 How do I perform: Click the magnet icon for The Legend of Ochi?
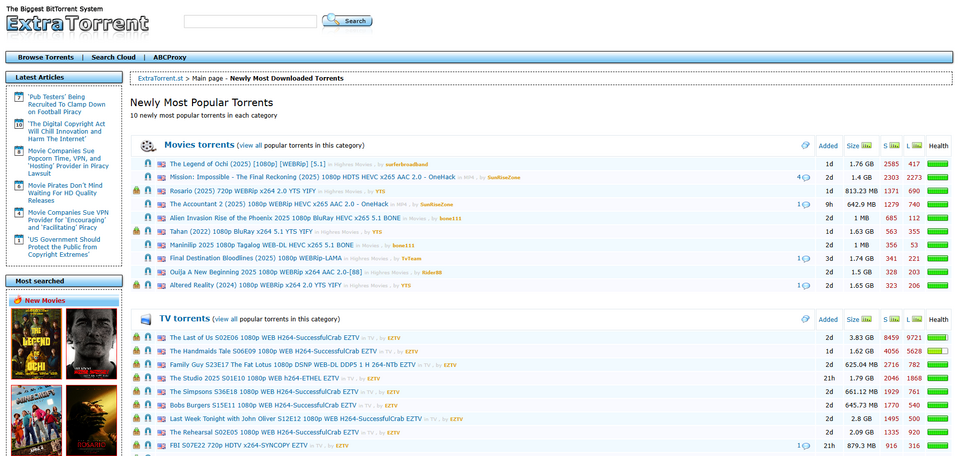tap(148, 164)
